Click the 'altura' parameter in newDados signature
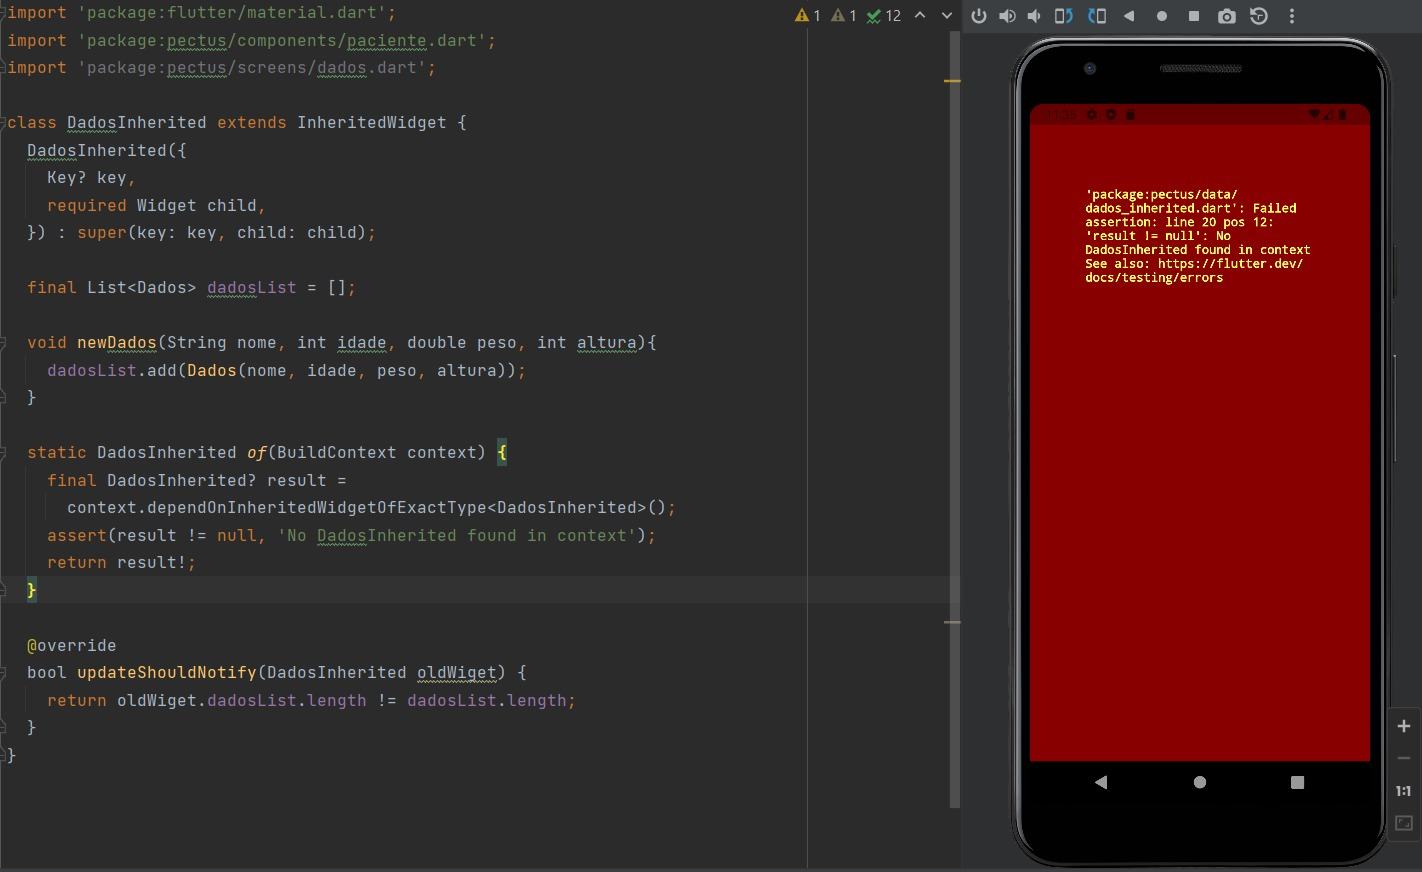Viewport: 1422px width, 872px height. click(x=607, y=343)
